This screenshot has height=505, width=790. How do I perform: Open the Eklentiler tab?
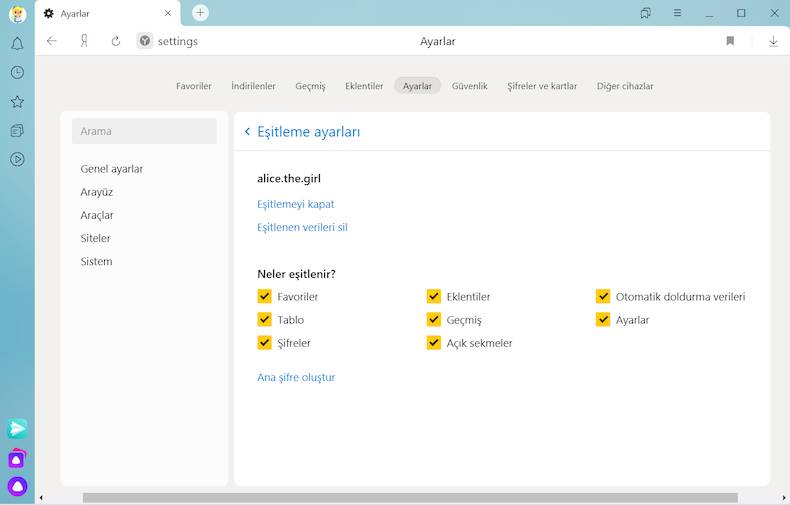coord(364,86)
